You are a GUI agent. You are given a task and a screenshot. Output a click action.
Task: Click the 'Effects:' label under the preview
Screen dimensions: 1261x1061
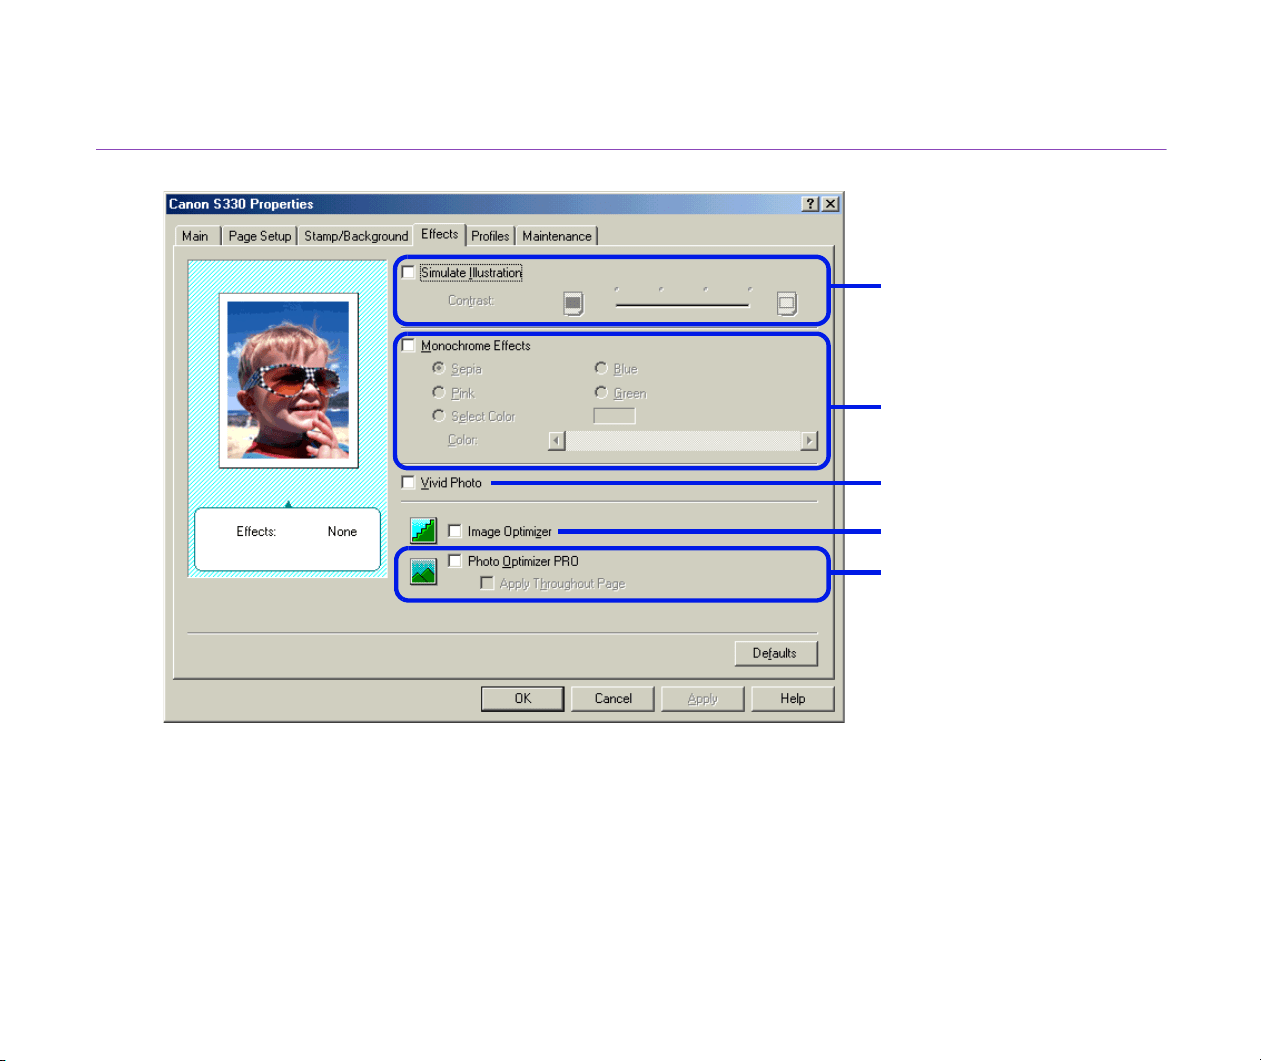(256, 531)
